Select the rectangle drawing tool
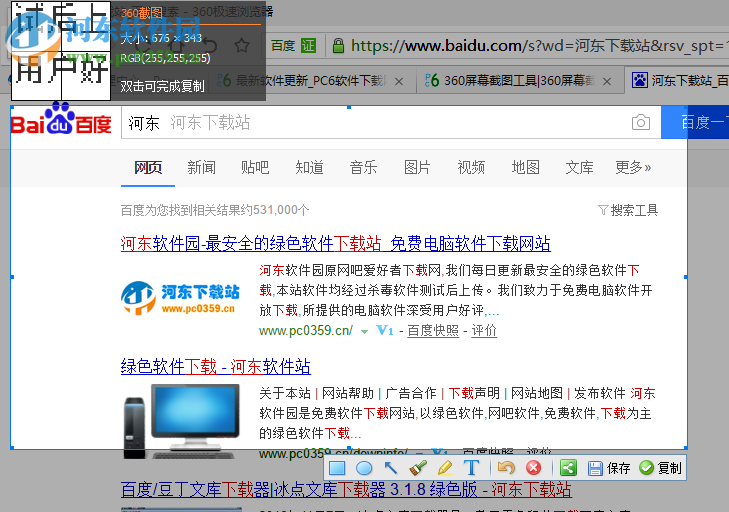This screenshot has height=512, width=729. tap(337, 468)
